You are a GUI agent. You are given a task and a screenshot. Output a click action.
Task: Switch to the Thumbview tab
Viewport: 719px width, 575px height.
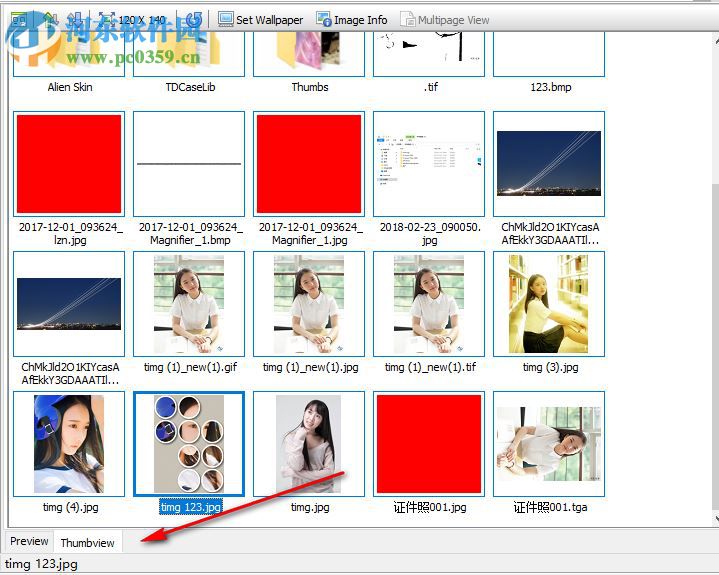tap(88, 542)
